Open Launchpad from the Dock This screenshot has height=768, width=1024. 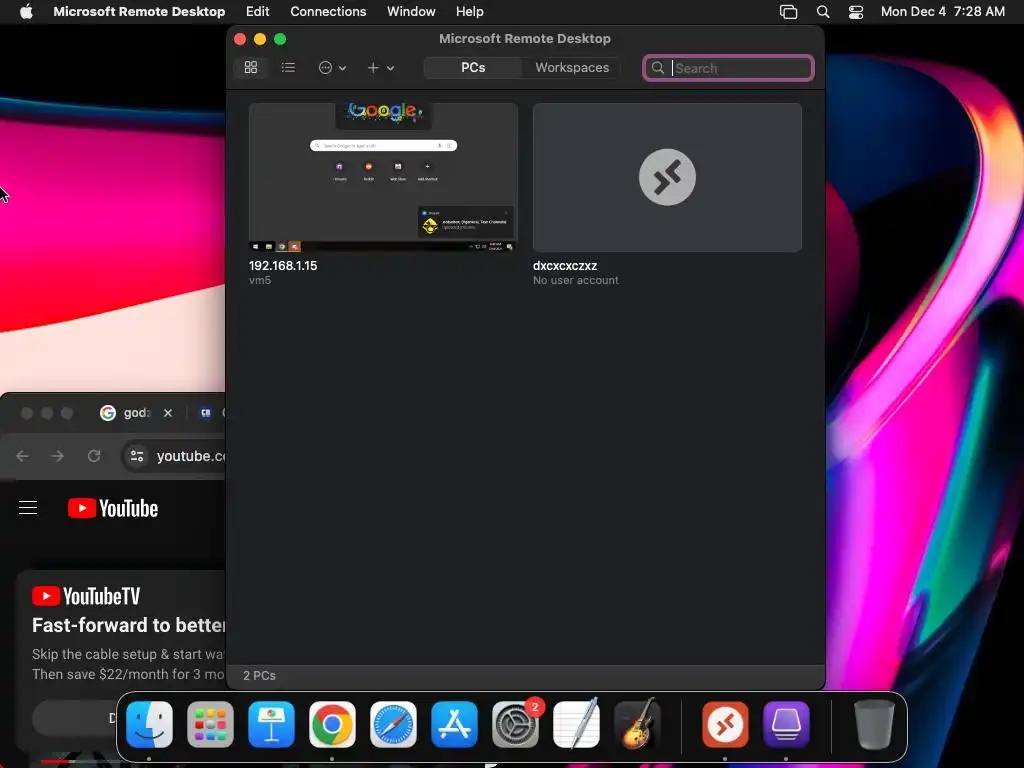(x=210, y=724)
